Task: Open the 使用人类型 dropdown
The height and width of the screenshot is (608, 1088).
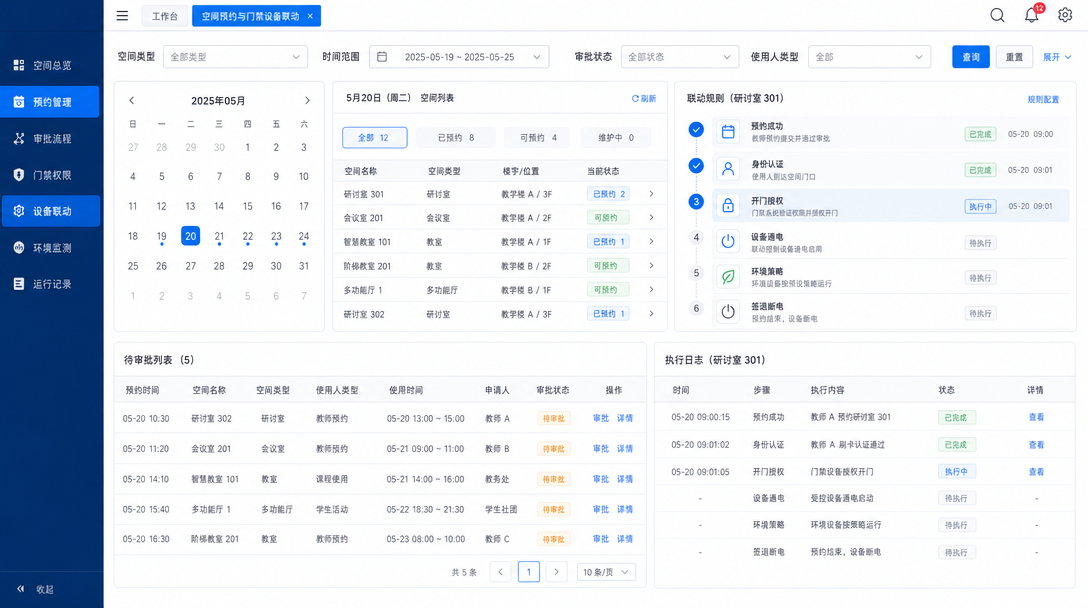Action: pyautogui.click(x=869, y=57)
